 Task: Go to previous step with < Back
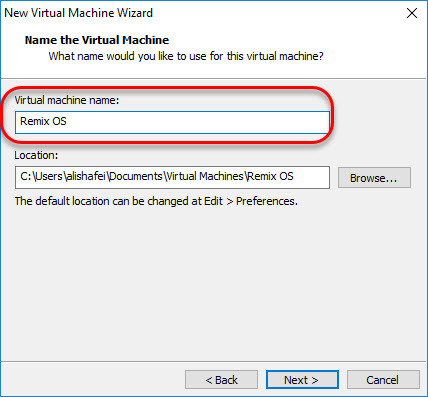click(221, 380)
